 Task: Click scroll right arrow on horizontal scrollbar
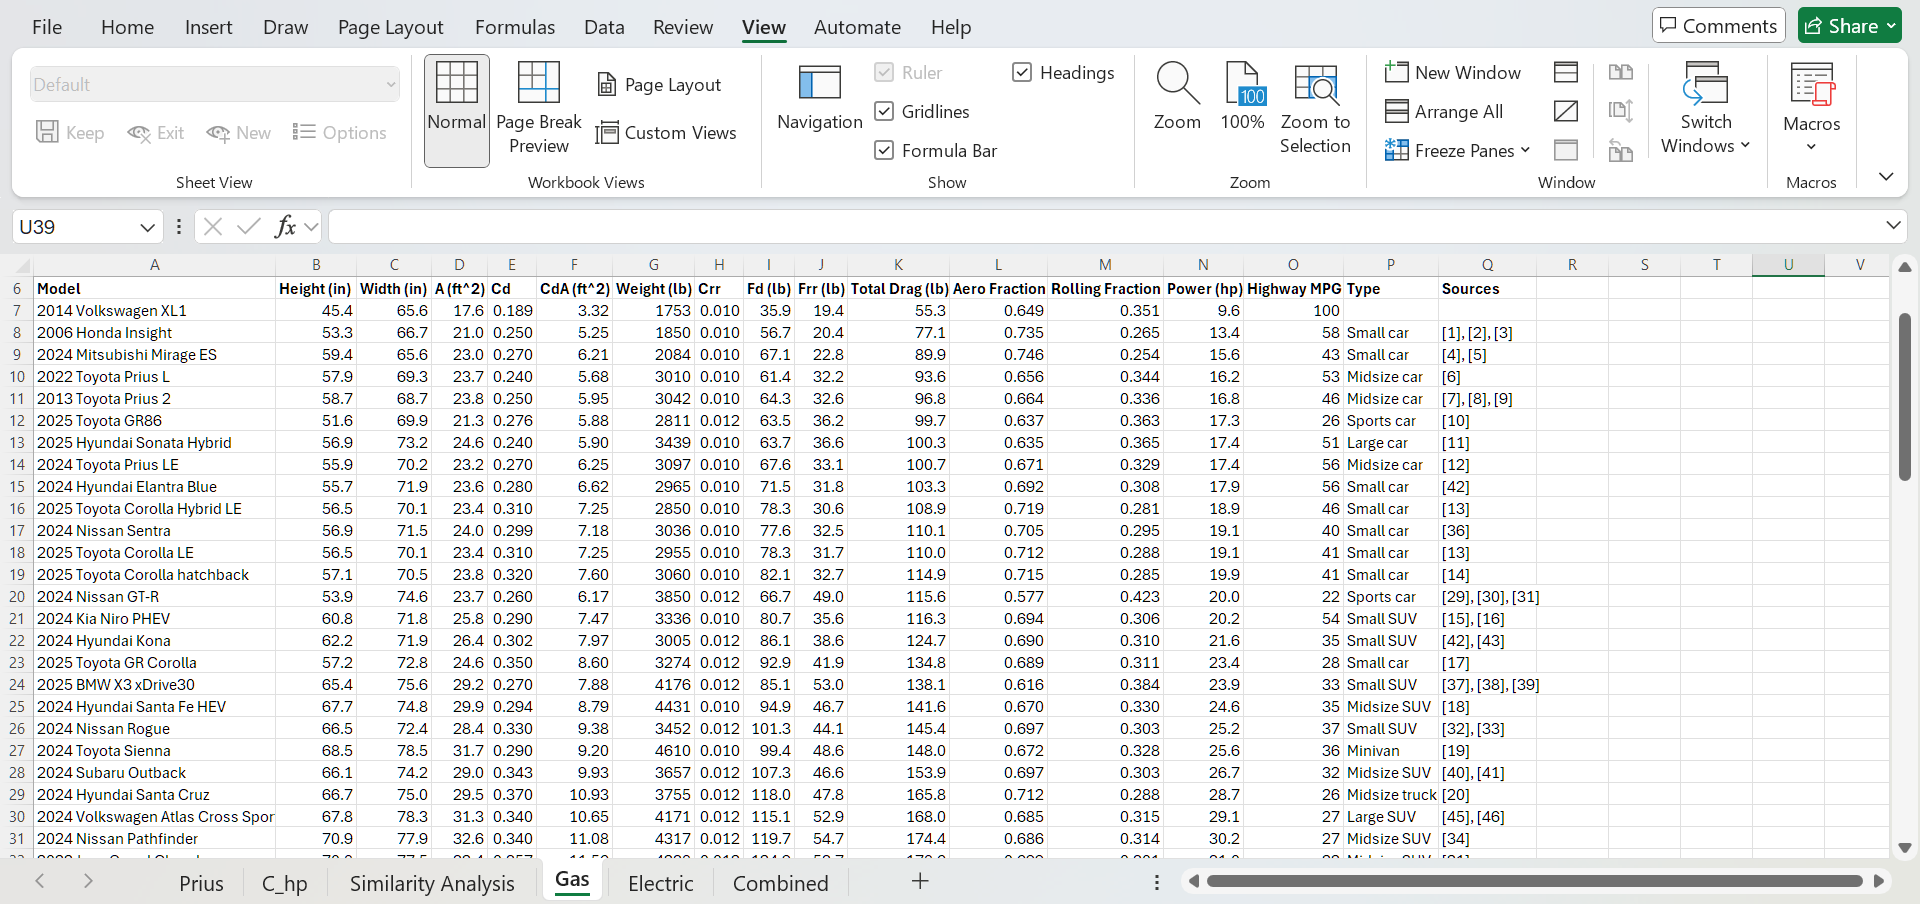pyautogui.click(x=1879, y=881)
